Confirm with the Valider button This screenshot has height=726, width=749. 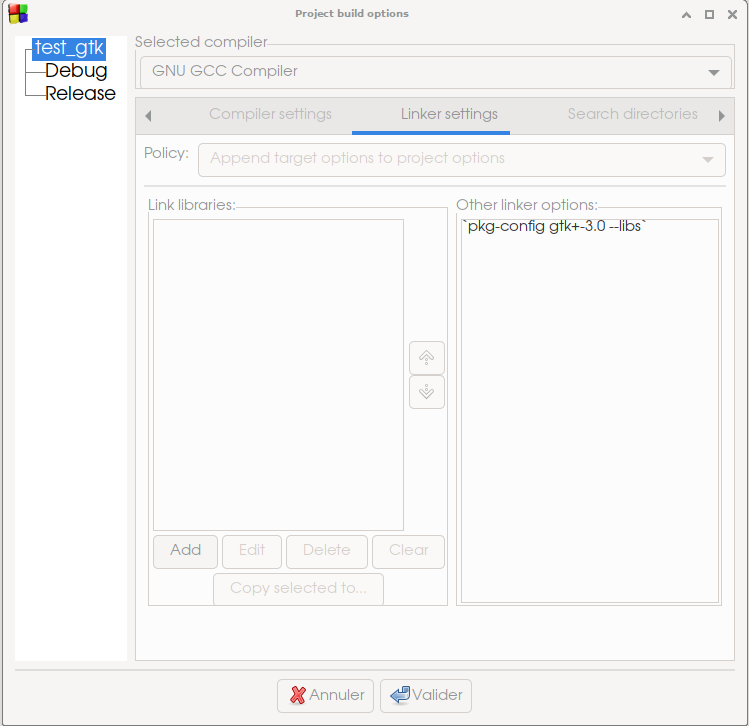426,696
